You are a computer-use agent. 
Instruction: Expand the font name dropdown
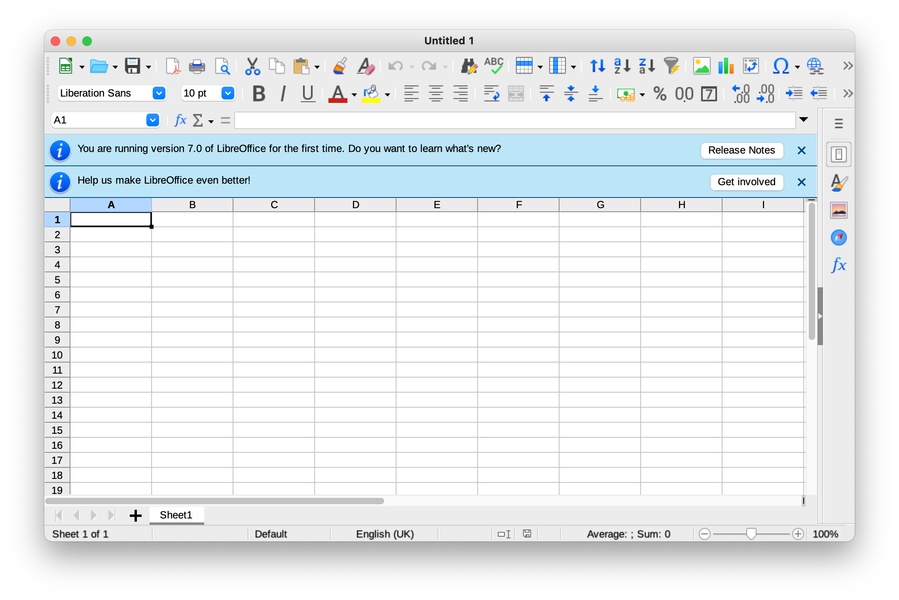(x=159, y=93)
